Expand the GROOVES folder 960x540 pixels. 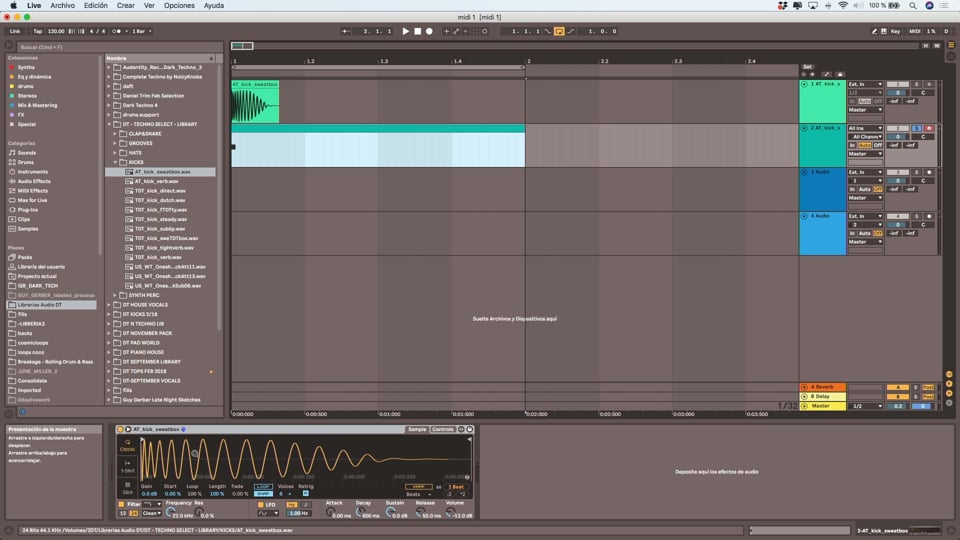[115, 143]
